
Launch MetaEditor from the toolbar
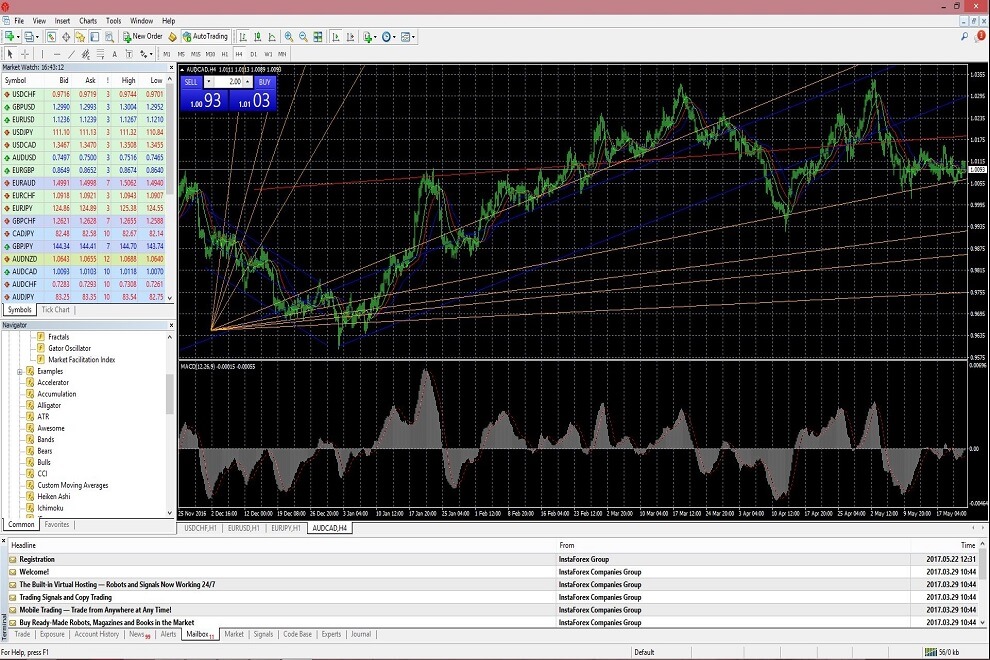[x=172, y=37]
